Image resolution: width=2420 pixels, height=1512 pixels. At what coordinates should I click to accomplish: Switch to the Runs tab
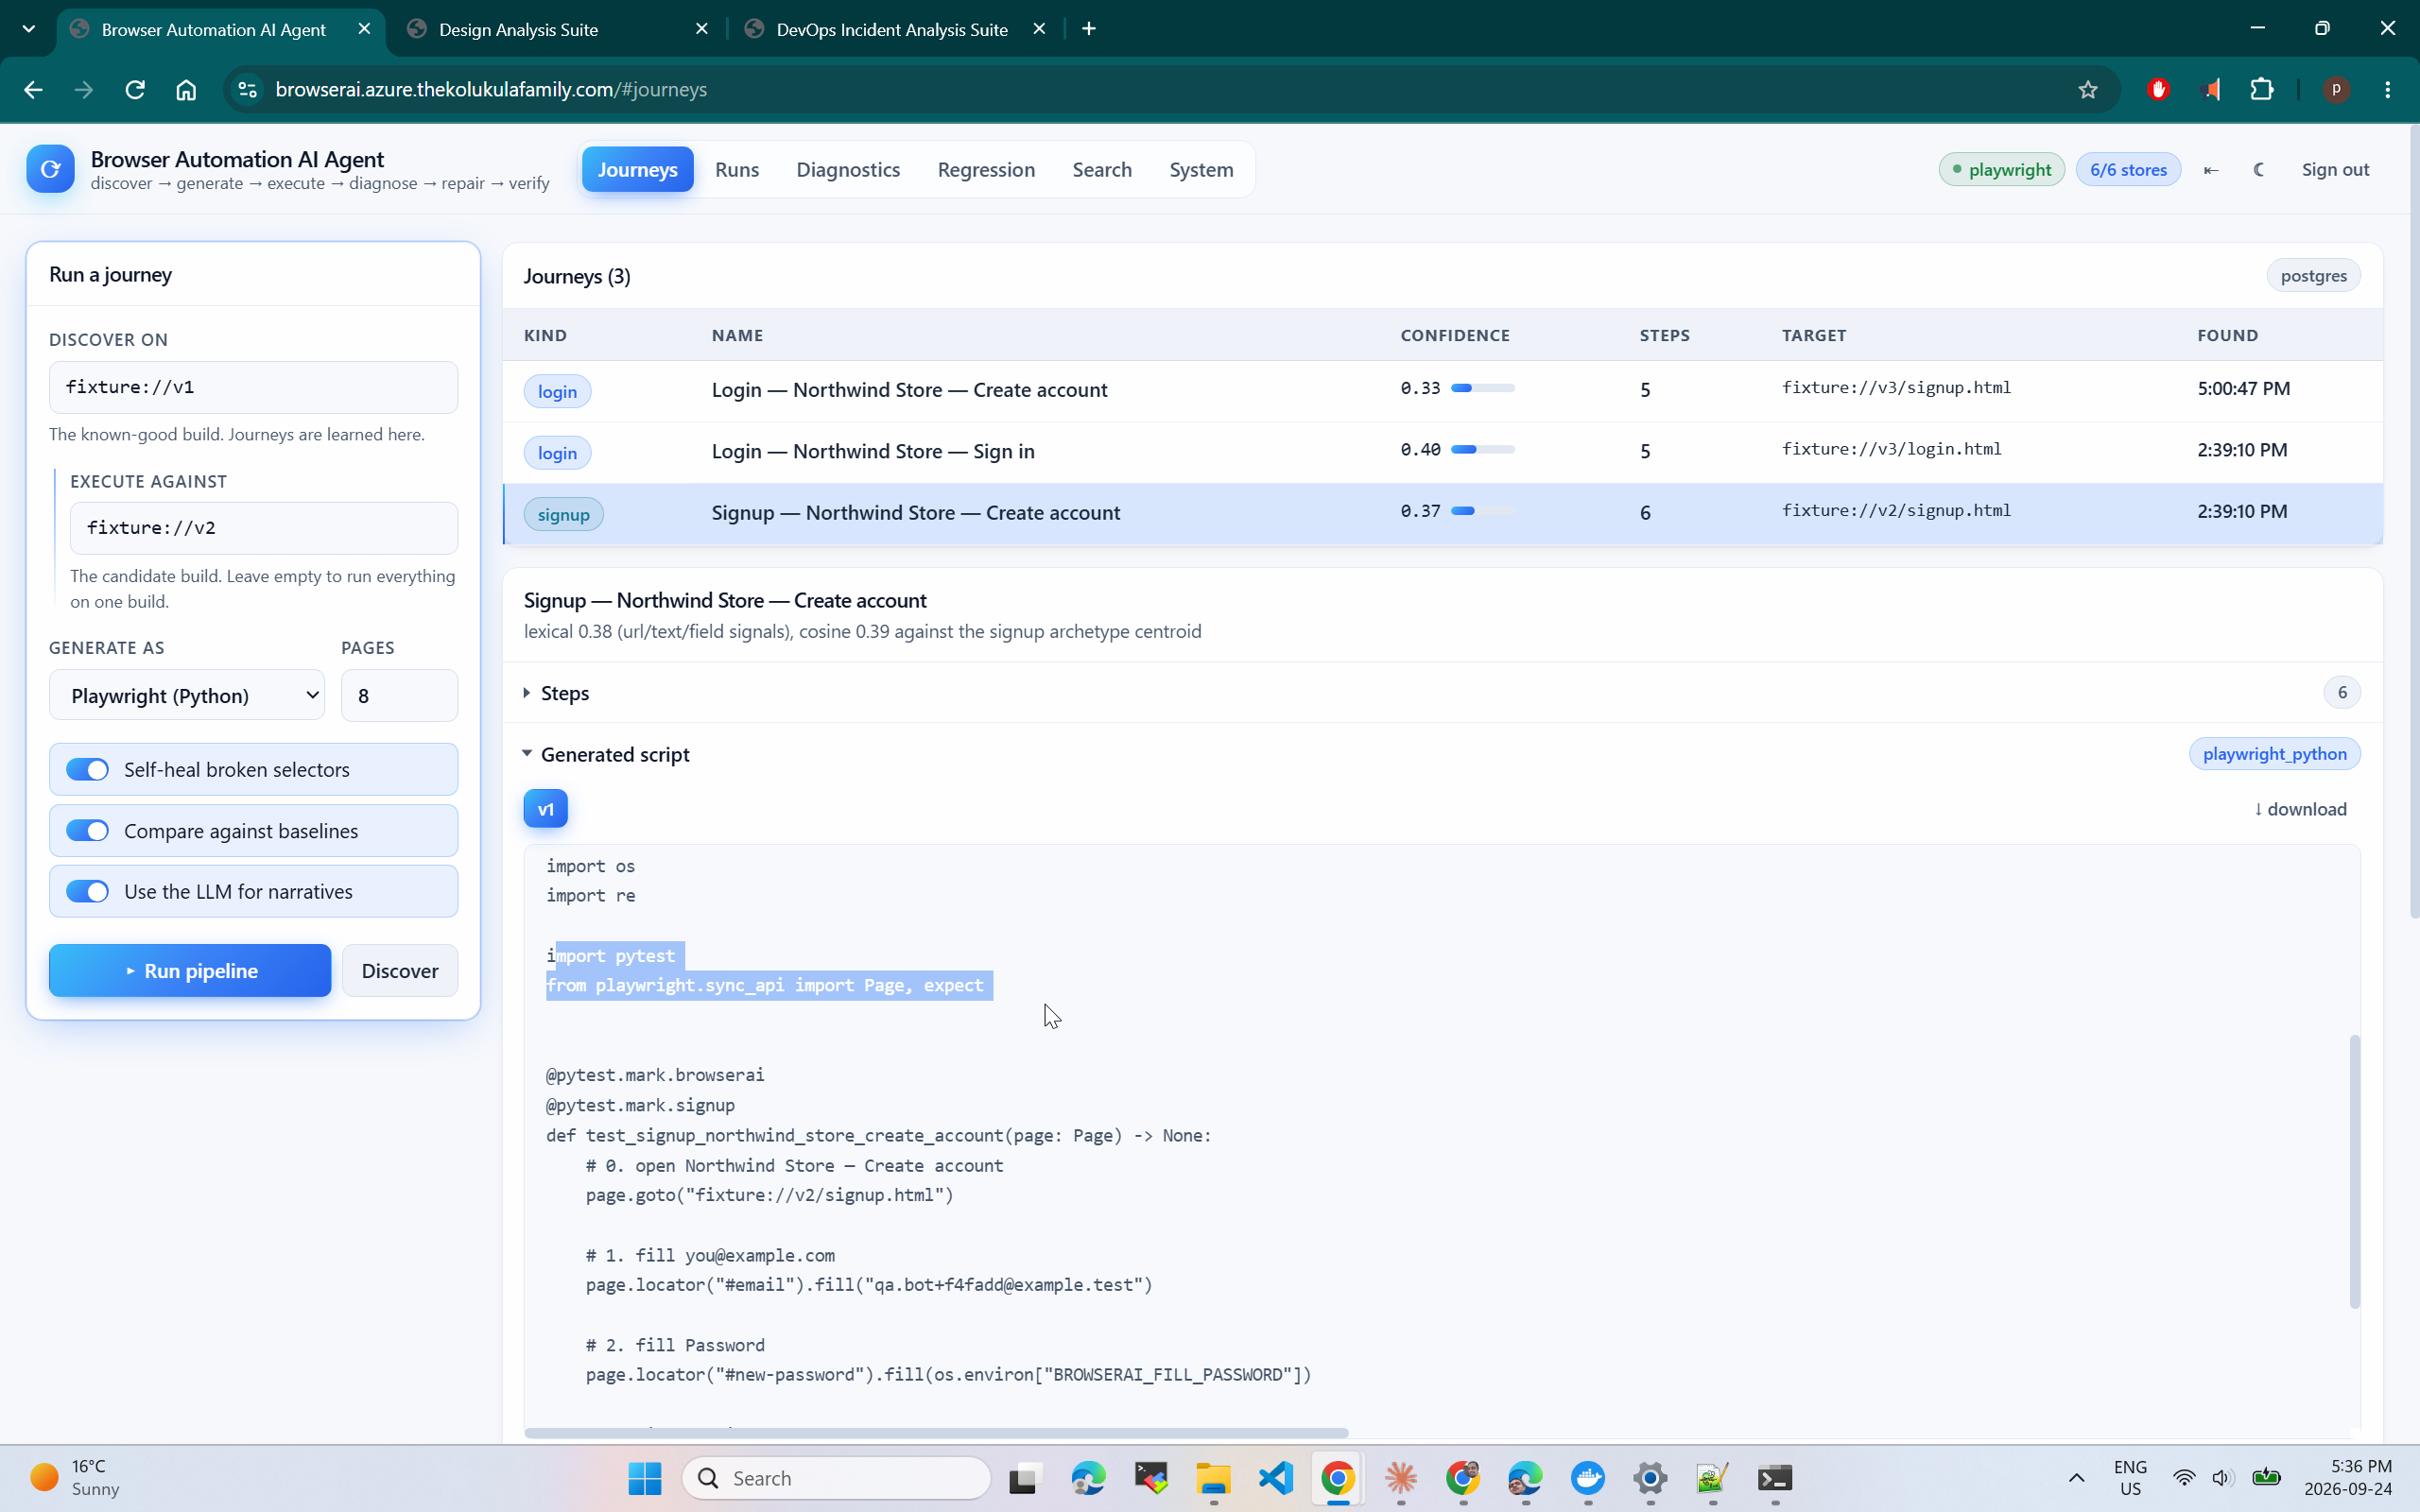[x=737, y=169]
